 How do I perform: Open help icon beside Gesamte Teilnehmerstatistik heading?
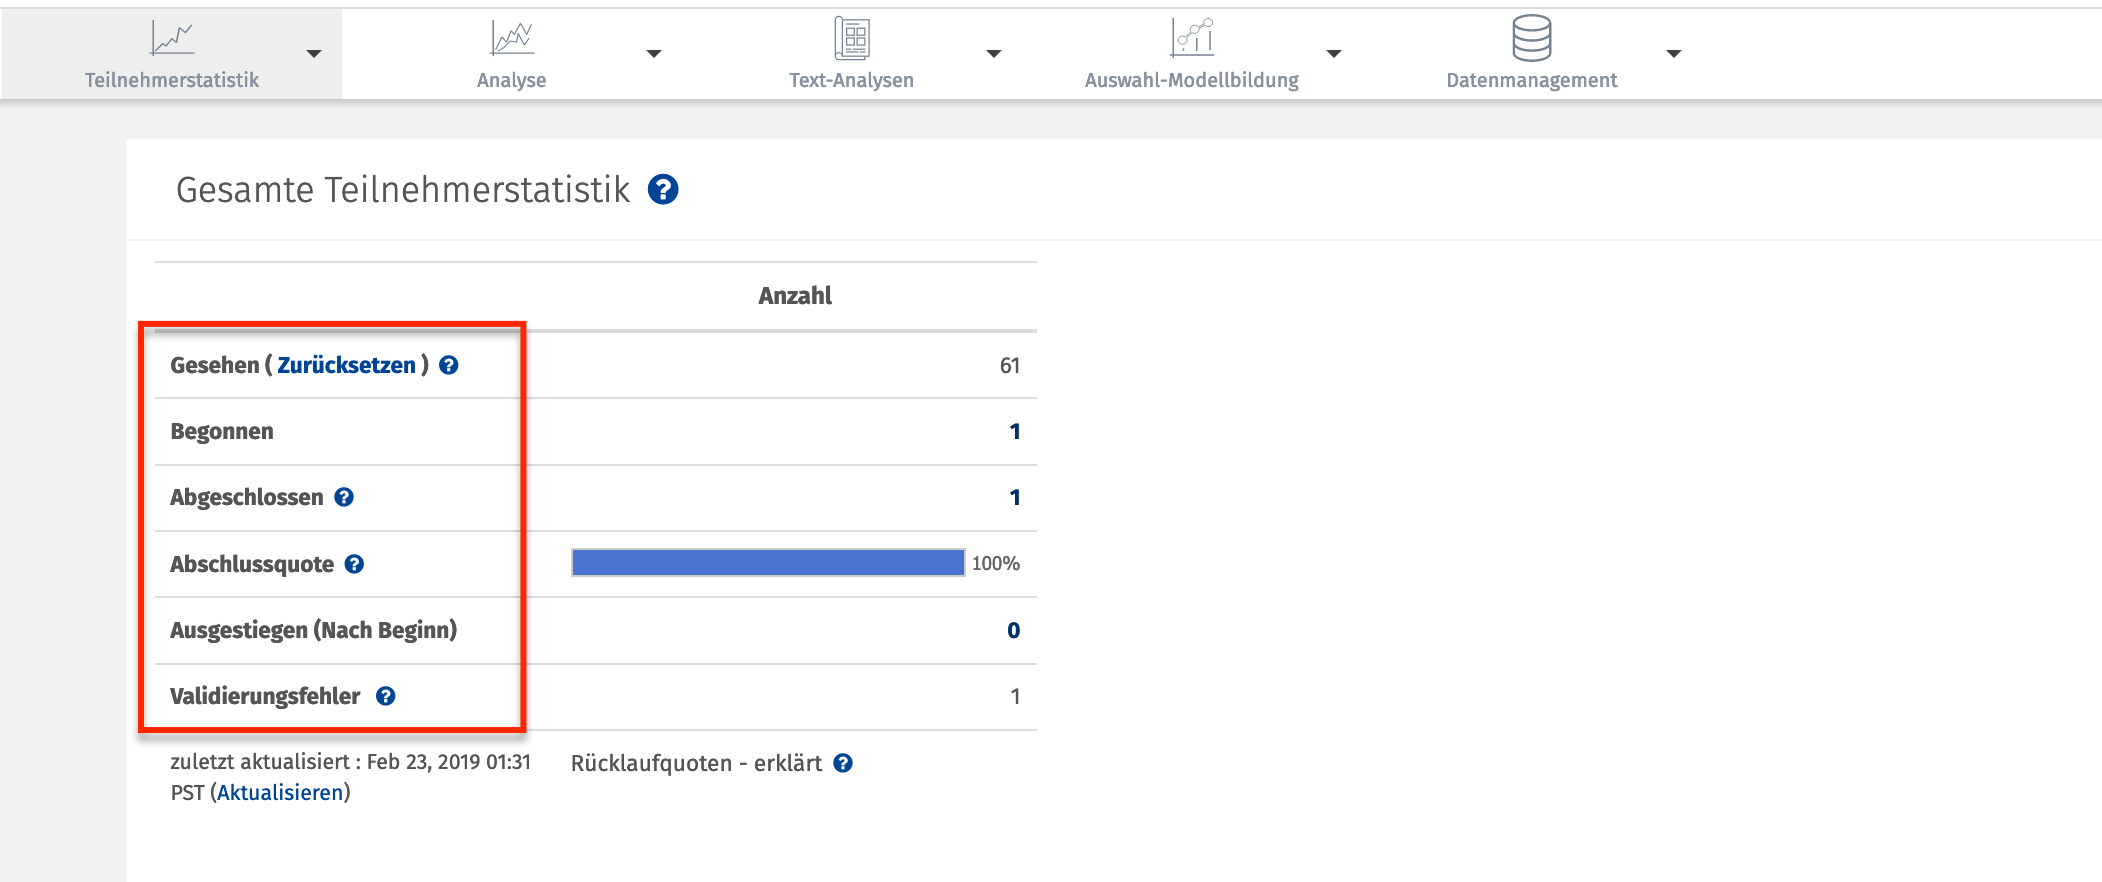[x=663, y=189]
